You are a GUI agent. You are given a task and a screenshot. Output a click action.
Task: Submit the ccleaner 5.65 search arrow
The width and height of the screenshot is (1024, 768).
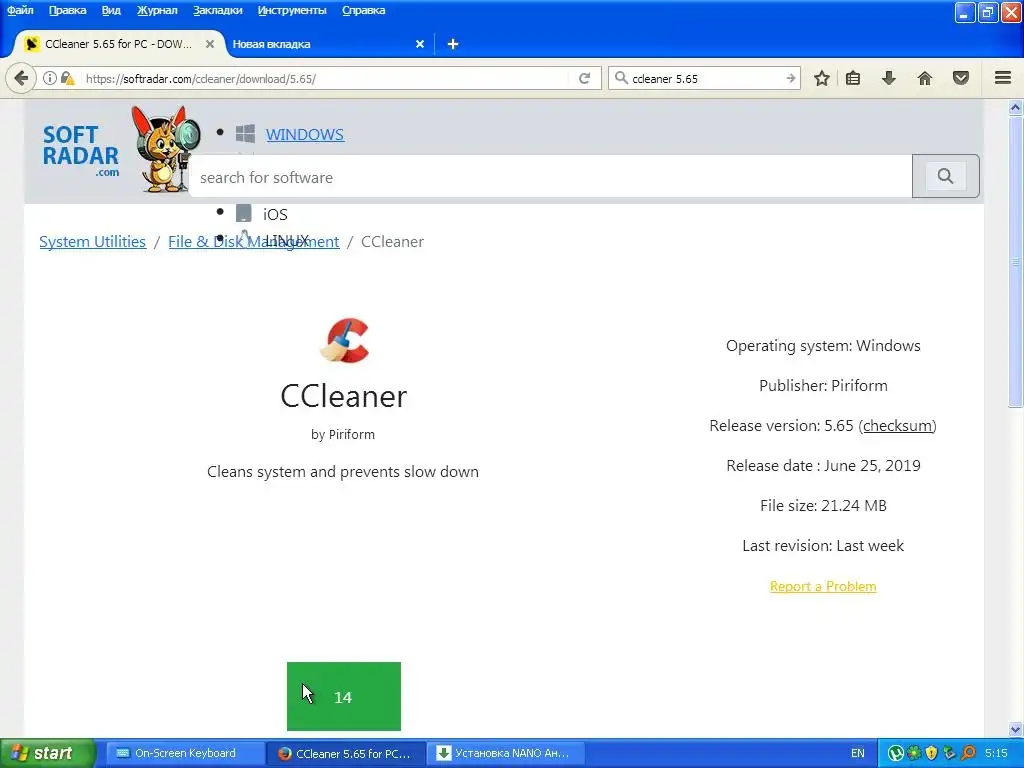click(790, 78)
